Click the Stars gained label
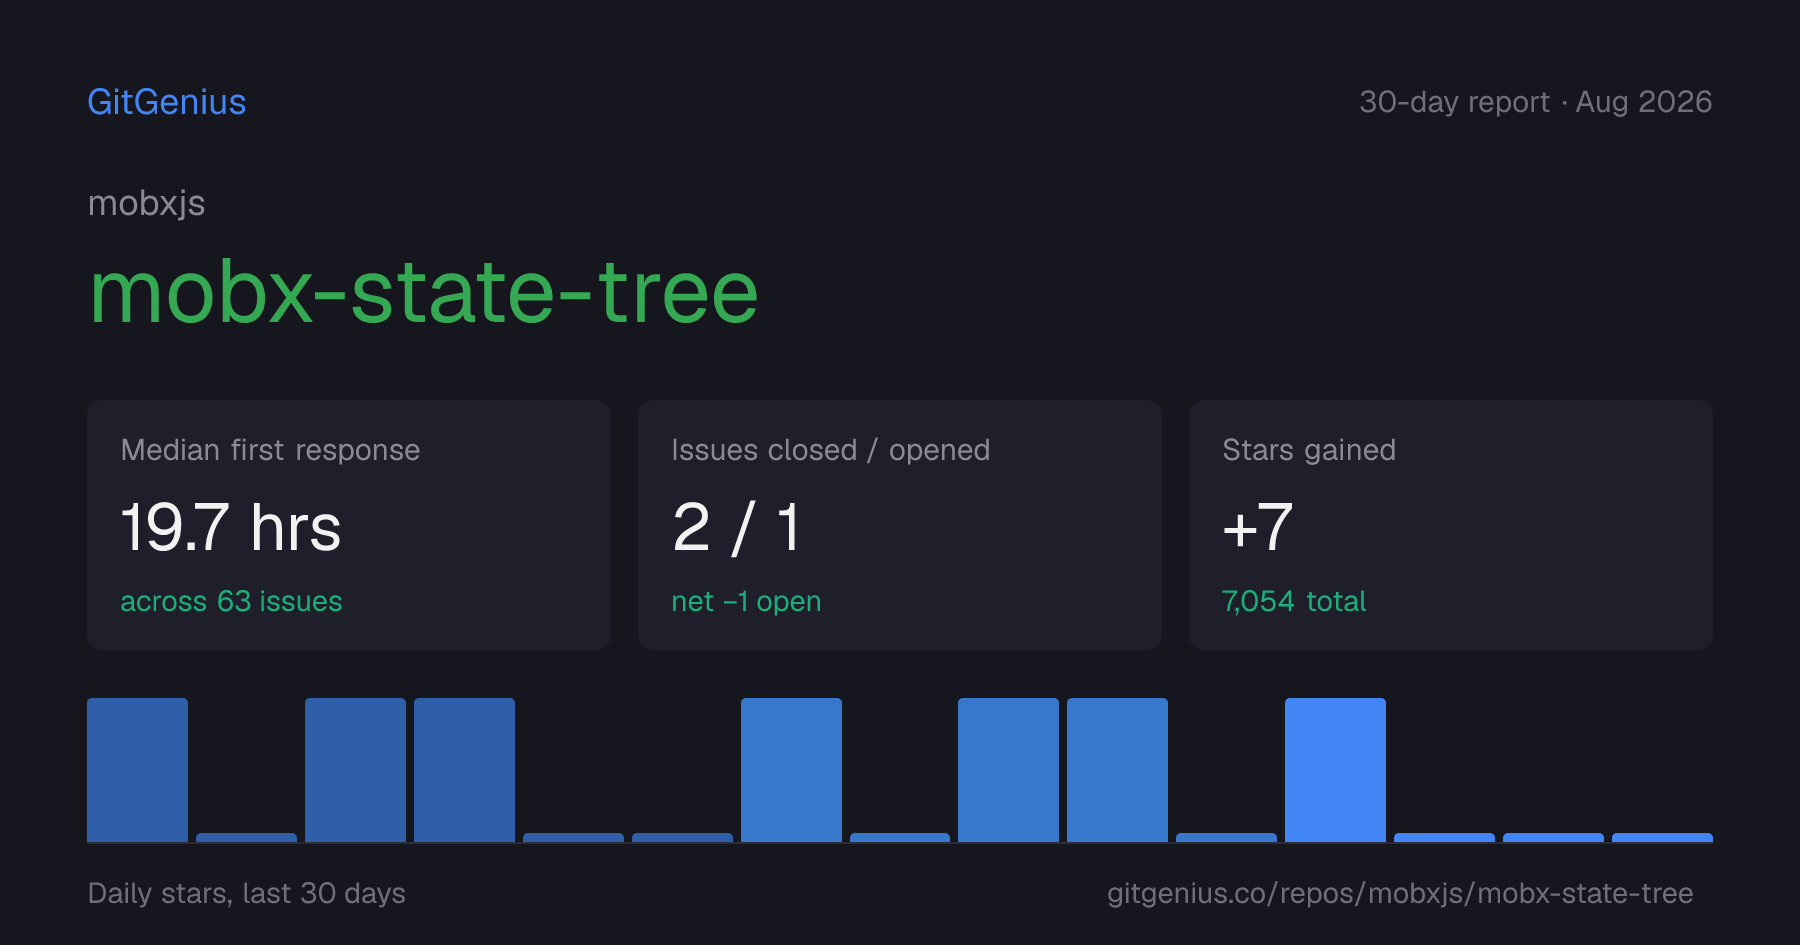 point(1309,450)
